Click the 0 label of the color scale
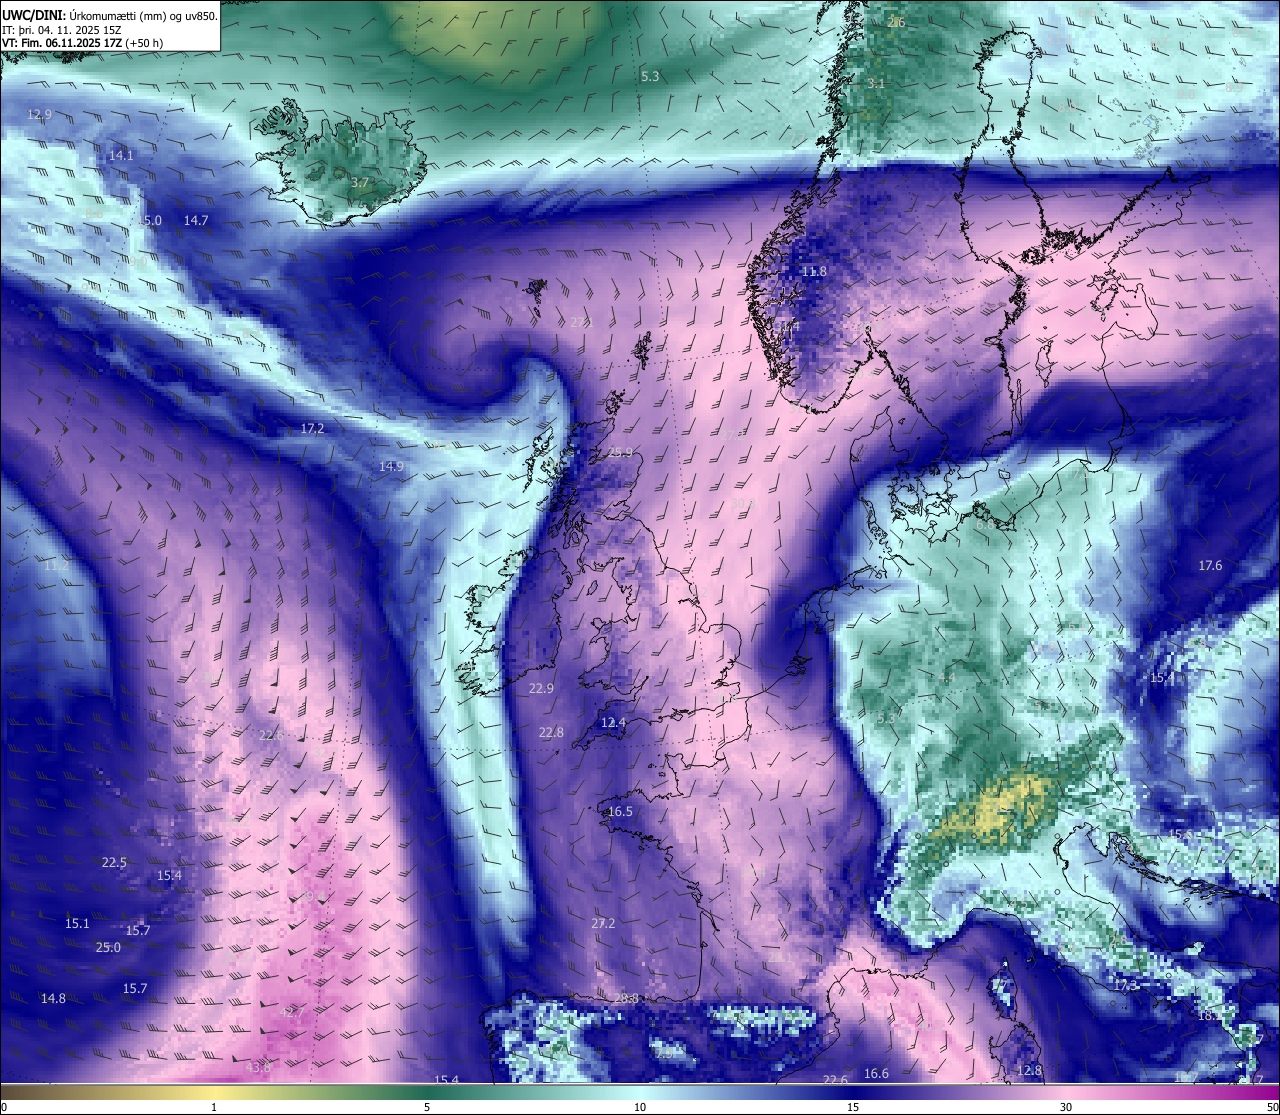The width and height of the screenshot is (1280, 1115). tap(4, 1107)
